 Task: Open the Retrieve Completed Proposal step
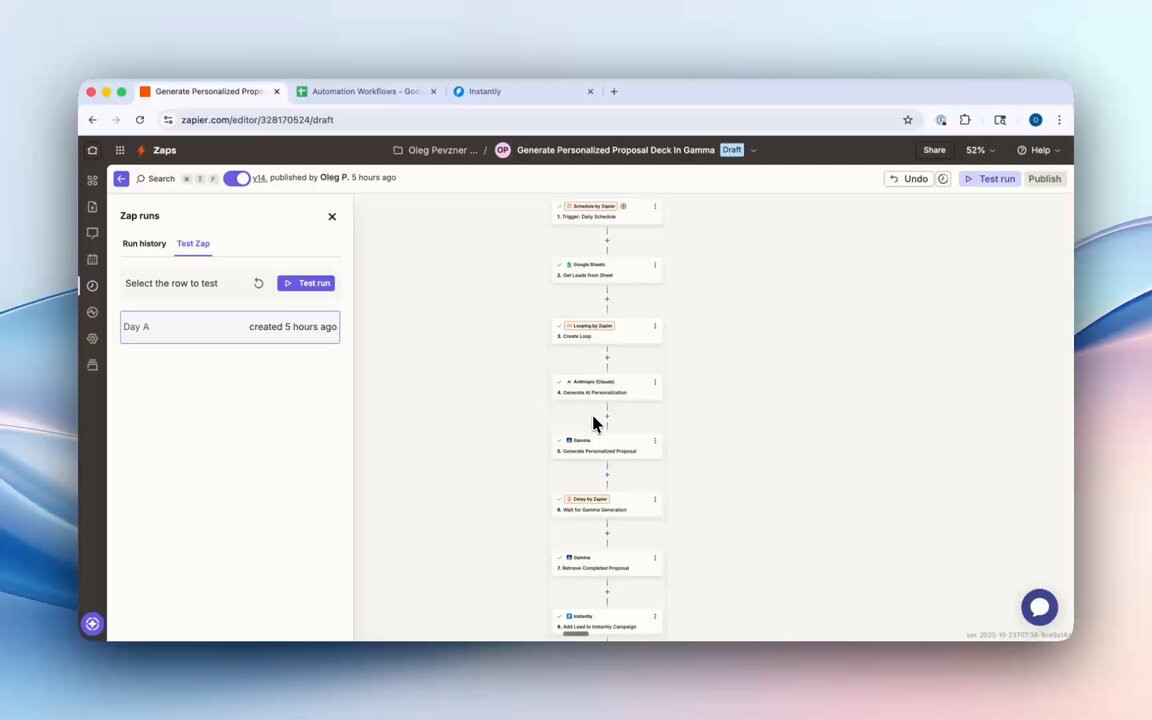607,563
